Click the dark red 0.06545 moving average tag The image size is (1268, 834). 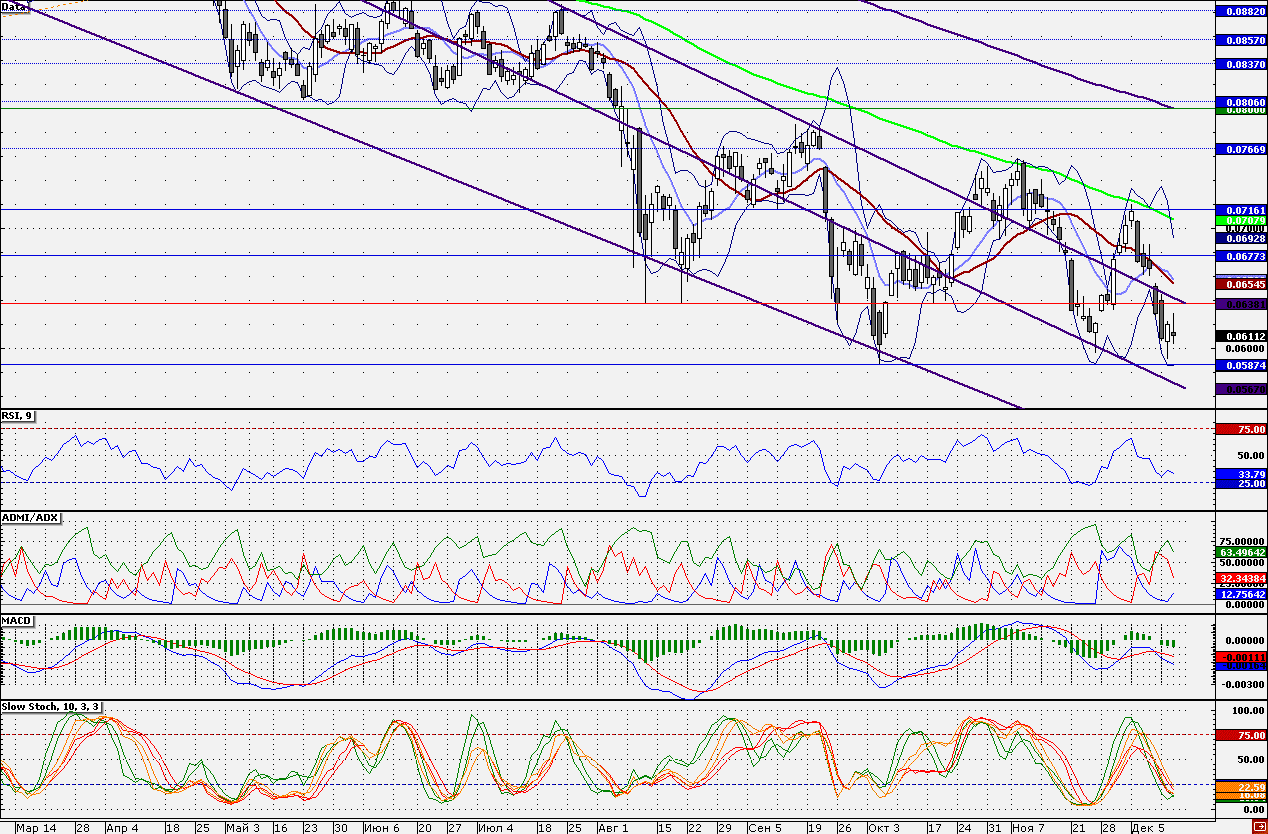click(1241, 284)
